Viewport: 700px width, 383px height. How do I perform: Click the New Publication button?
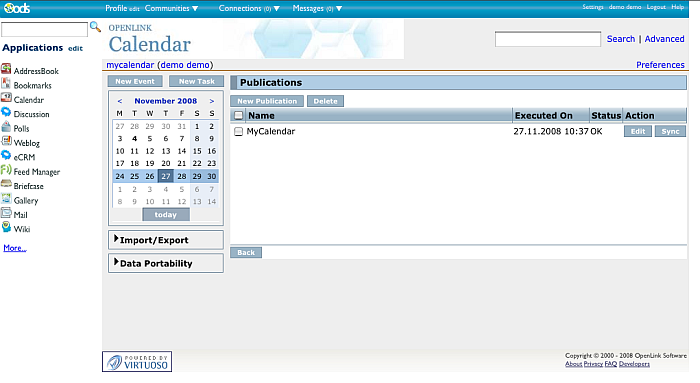267,101
